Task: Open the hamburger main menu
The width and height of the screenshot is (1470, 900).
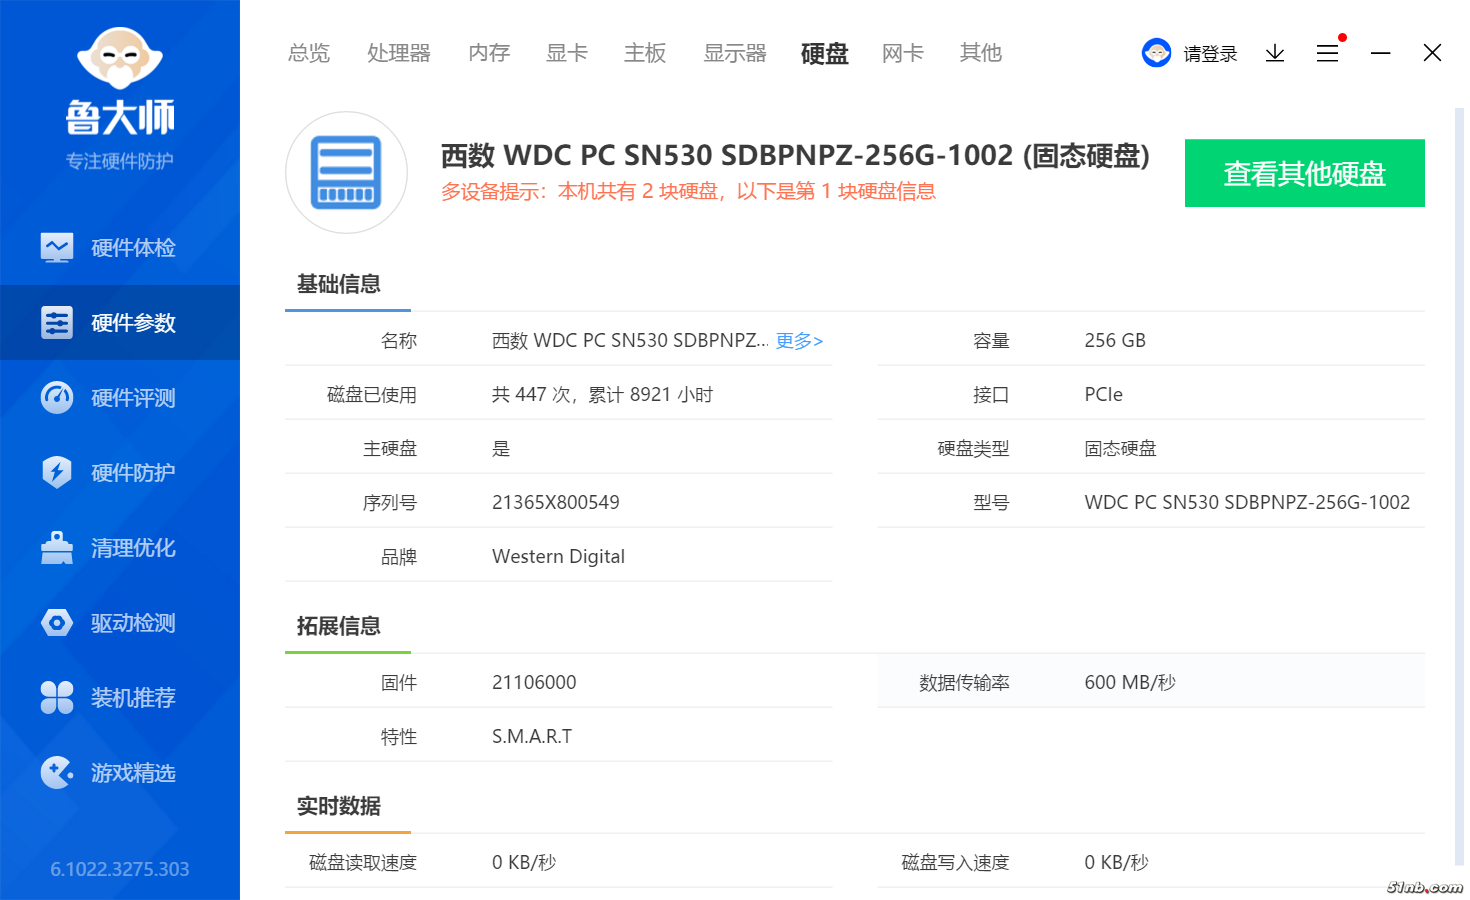Action: [x=1327, y=53]
